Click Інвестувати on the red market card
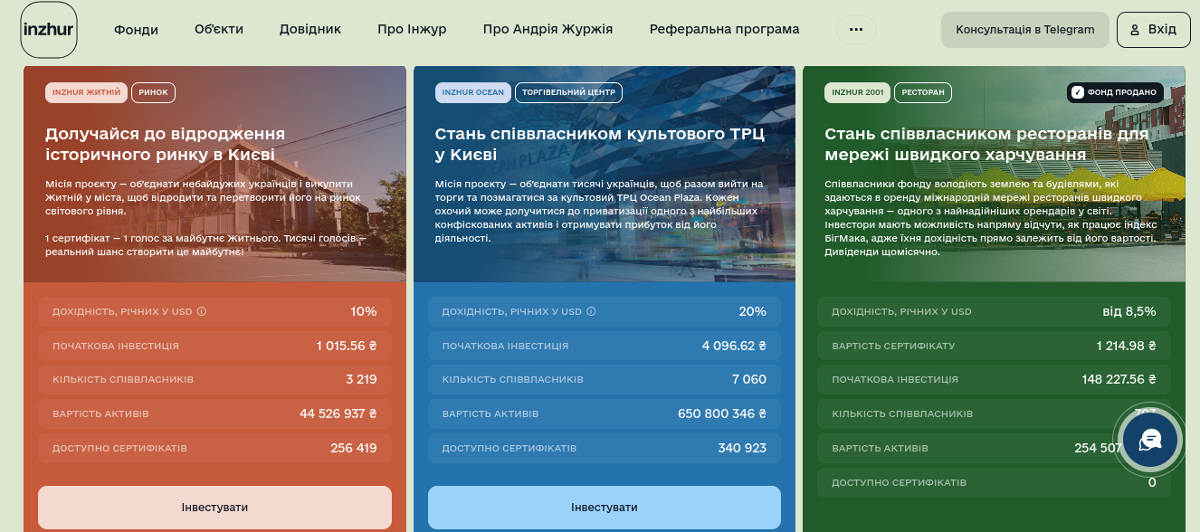 [x=215, y=507]
